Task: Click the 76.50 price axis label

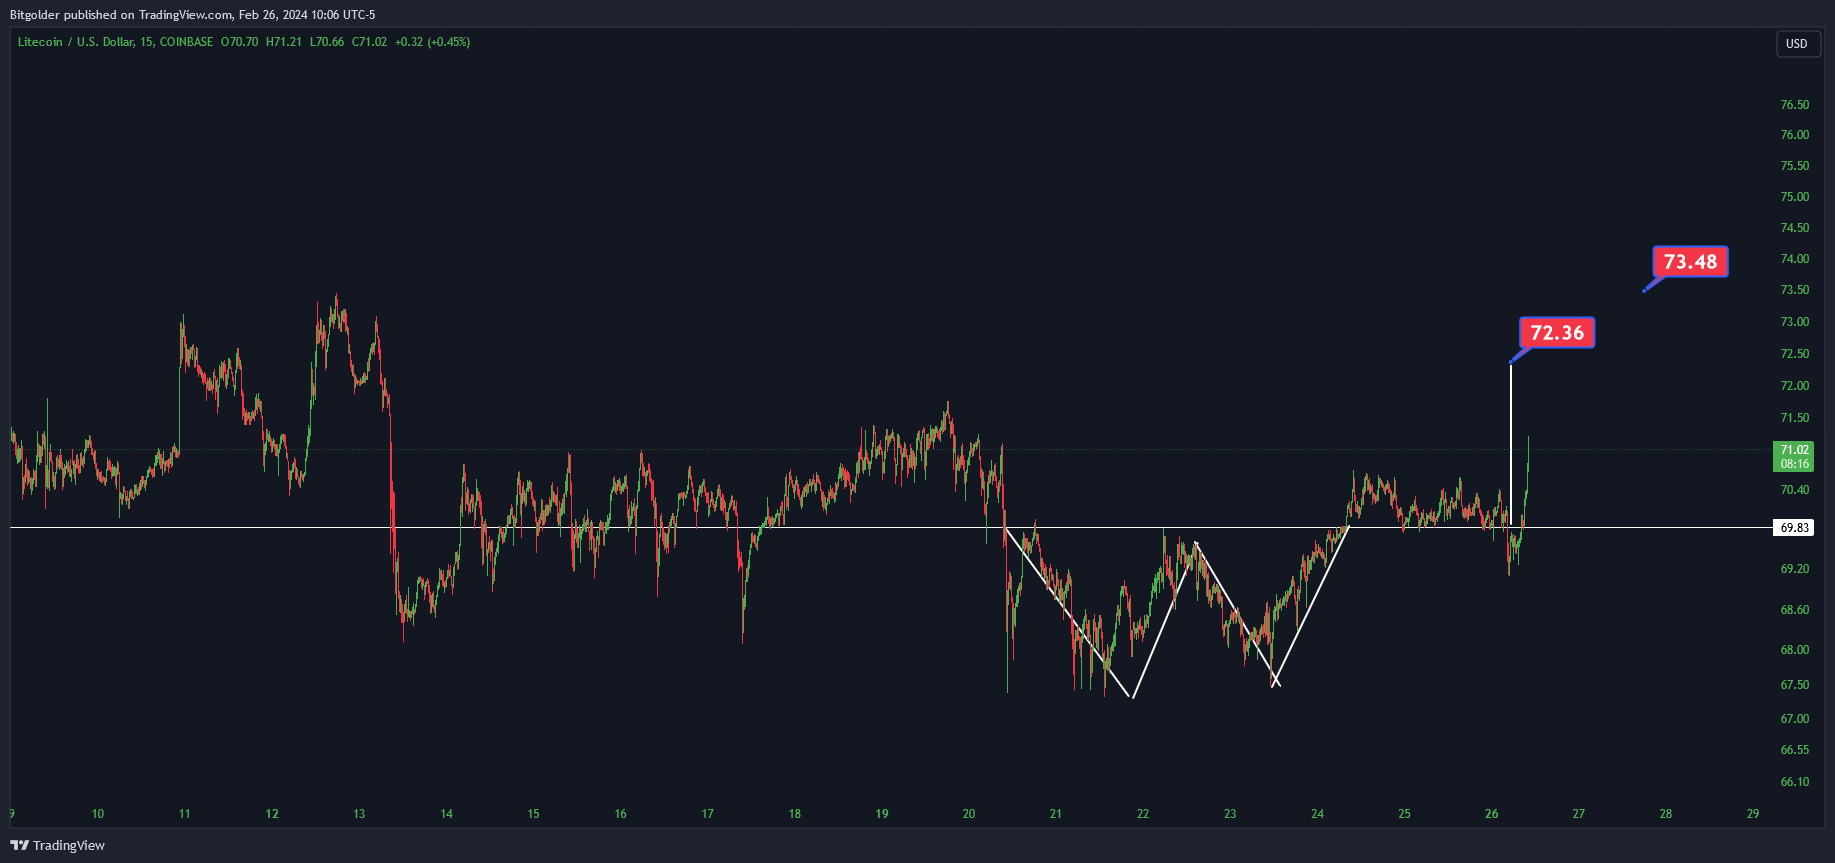Action: click(1795, 105)
